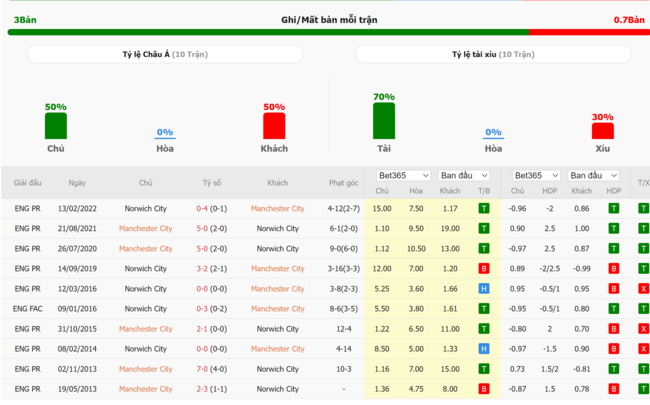This screenshot has height=405, width=650.
Task: Click HDP red B badge for 12/03/2016 row
Action: point(614,289)
